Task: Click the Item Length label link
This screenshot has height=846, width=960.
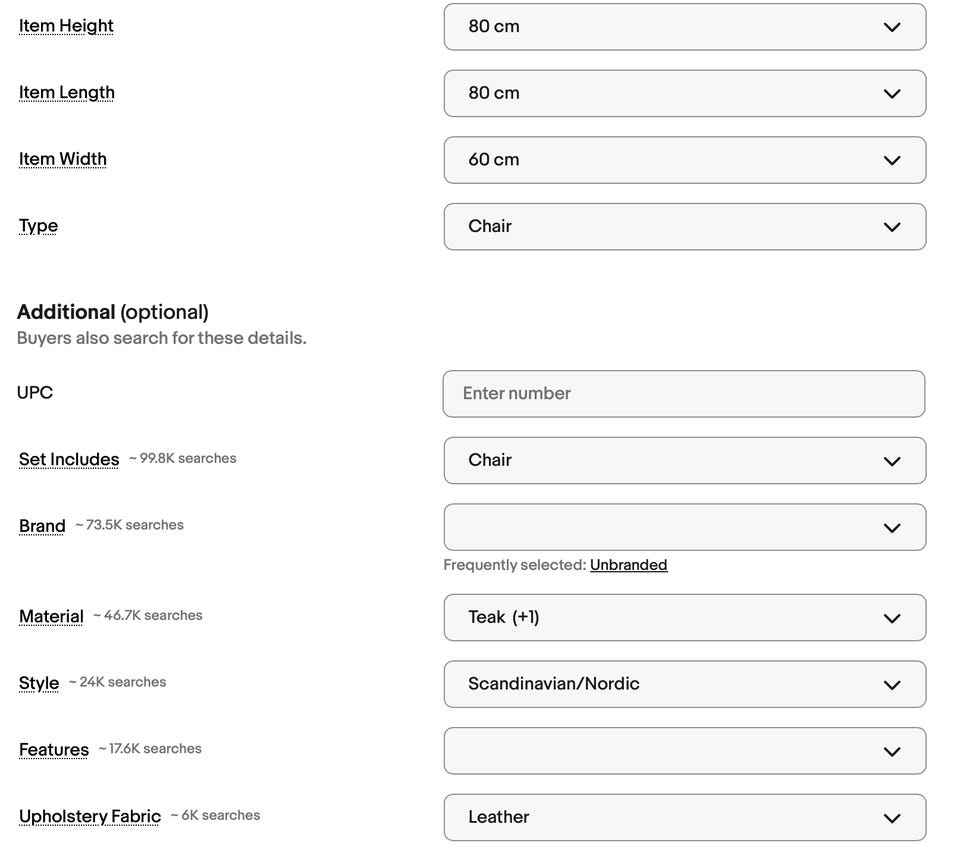Action: pyautogui.click(x=66, y=93)
